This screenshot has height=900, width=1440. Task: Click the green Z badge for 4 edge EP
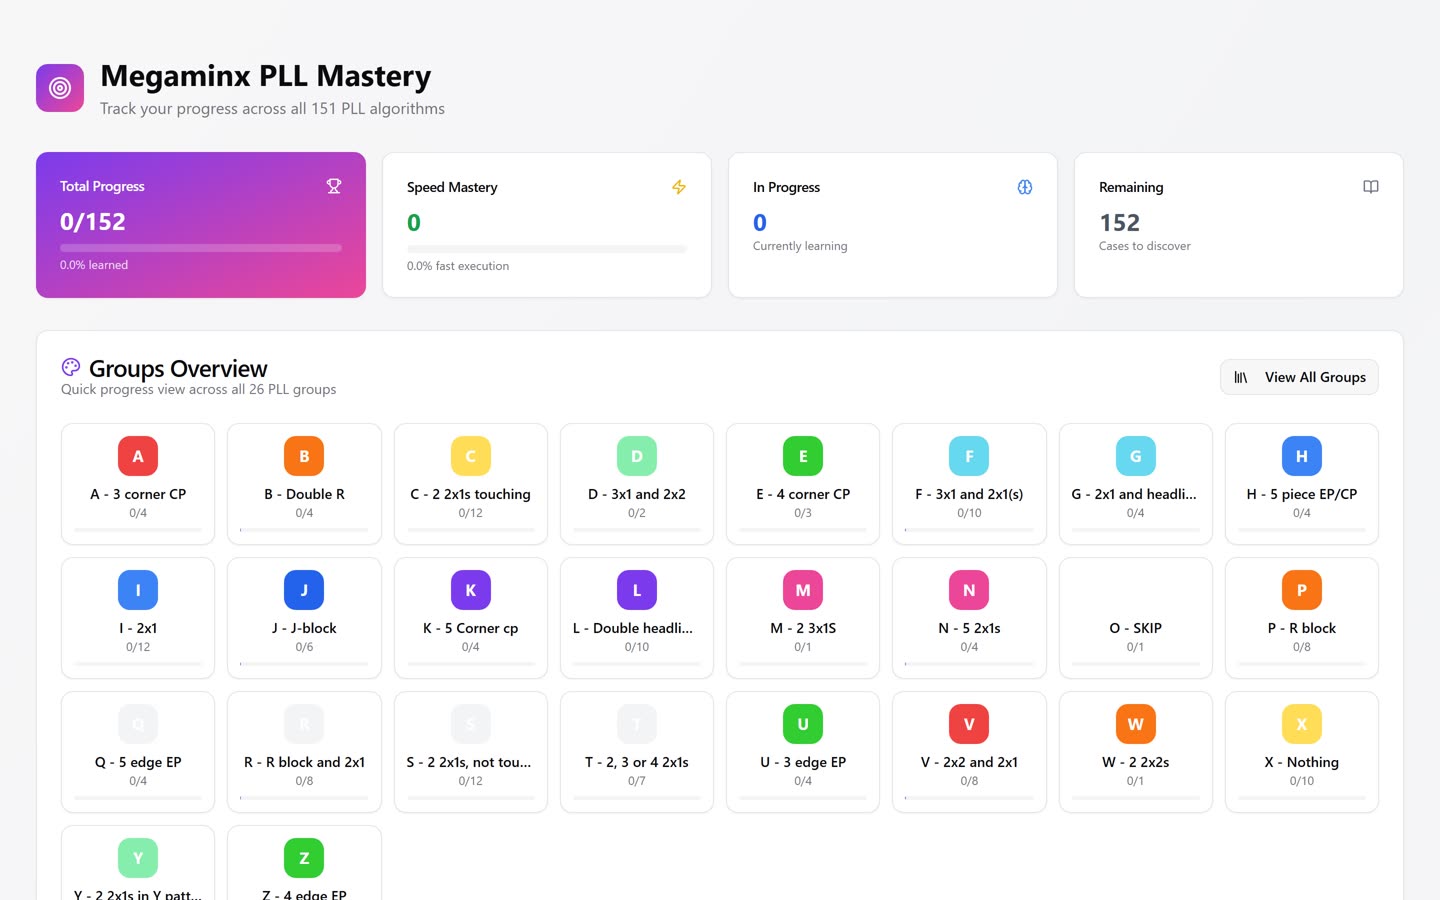304,858
